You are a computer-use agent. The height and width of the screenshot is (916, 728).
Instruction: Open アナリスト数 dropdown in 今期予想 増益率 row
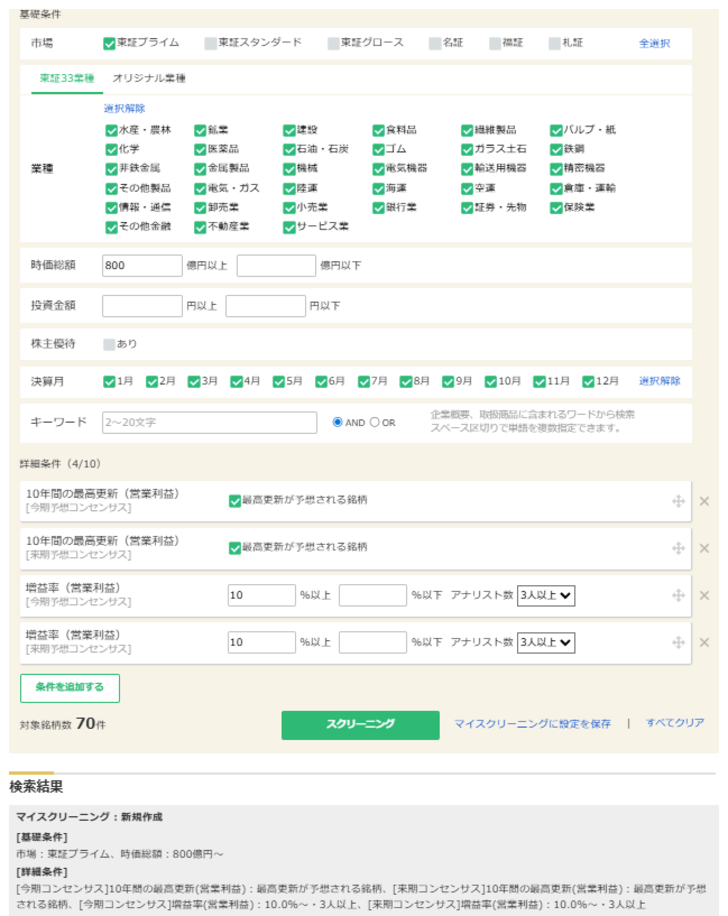coord(546,595)
